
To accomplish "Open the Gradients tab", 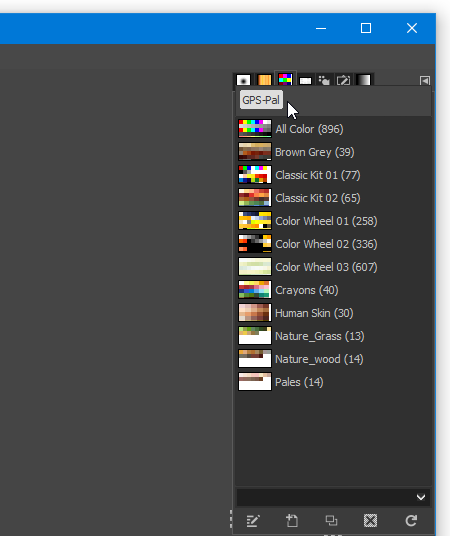I will tap(363, 80).
